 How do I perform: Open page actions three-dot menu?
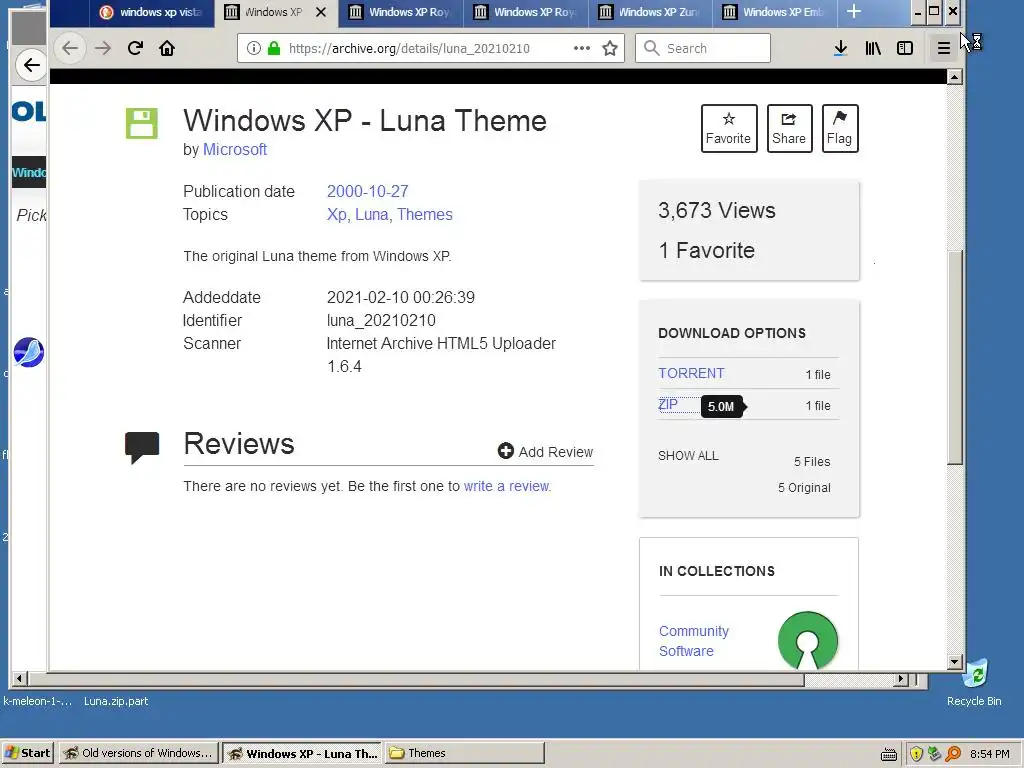pyautogui.click(x=581, y=48)
